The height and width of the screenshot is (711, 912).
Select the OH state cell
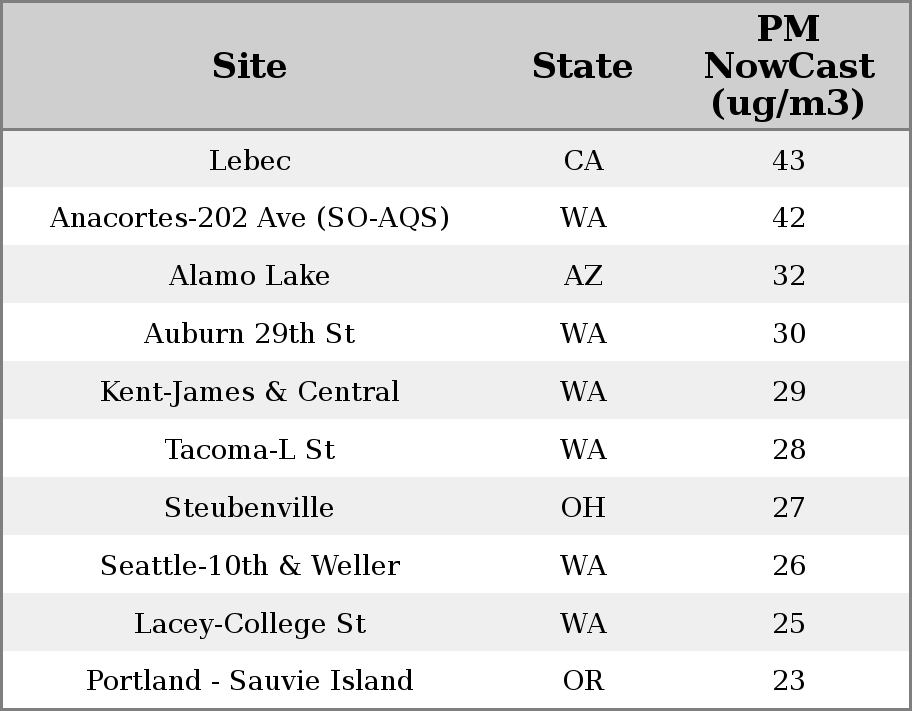(583, 508)
